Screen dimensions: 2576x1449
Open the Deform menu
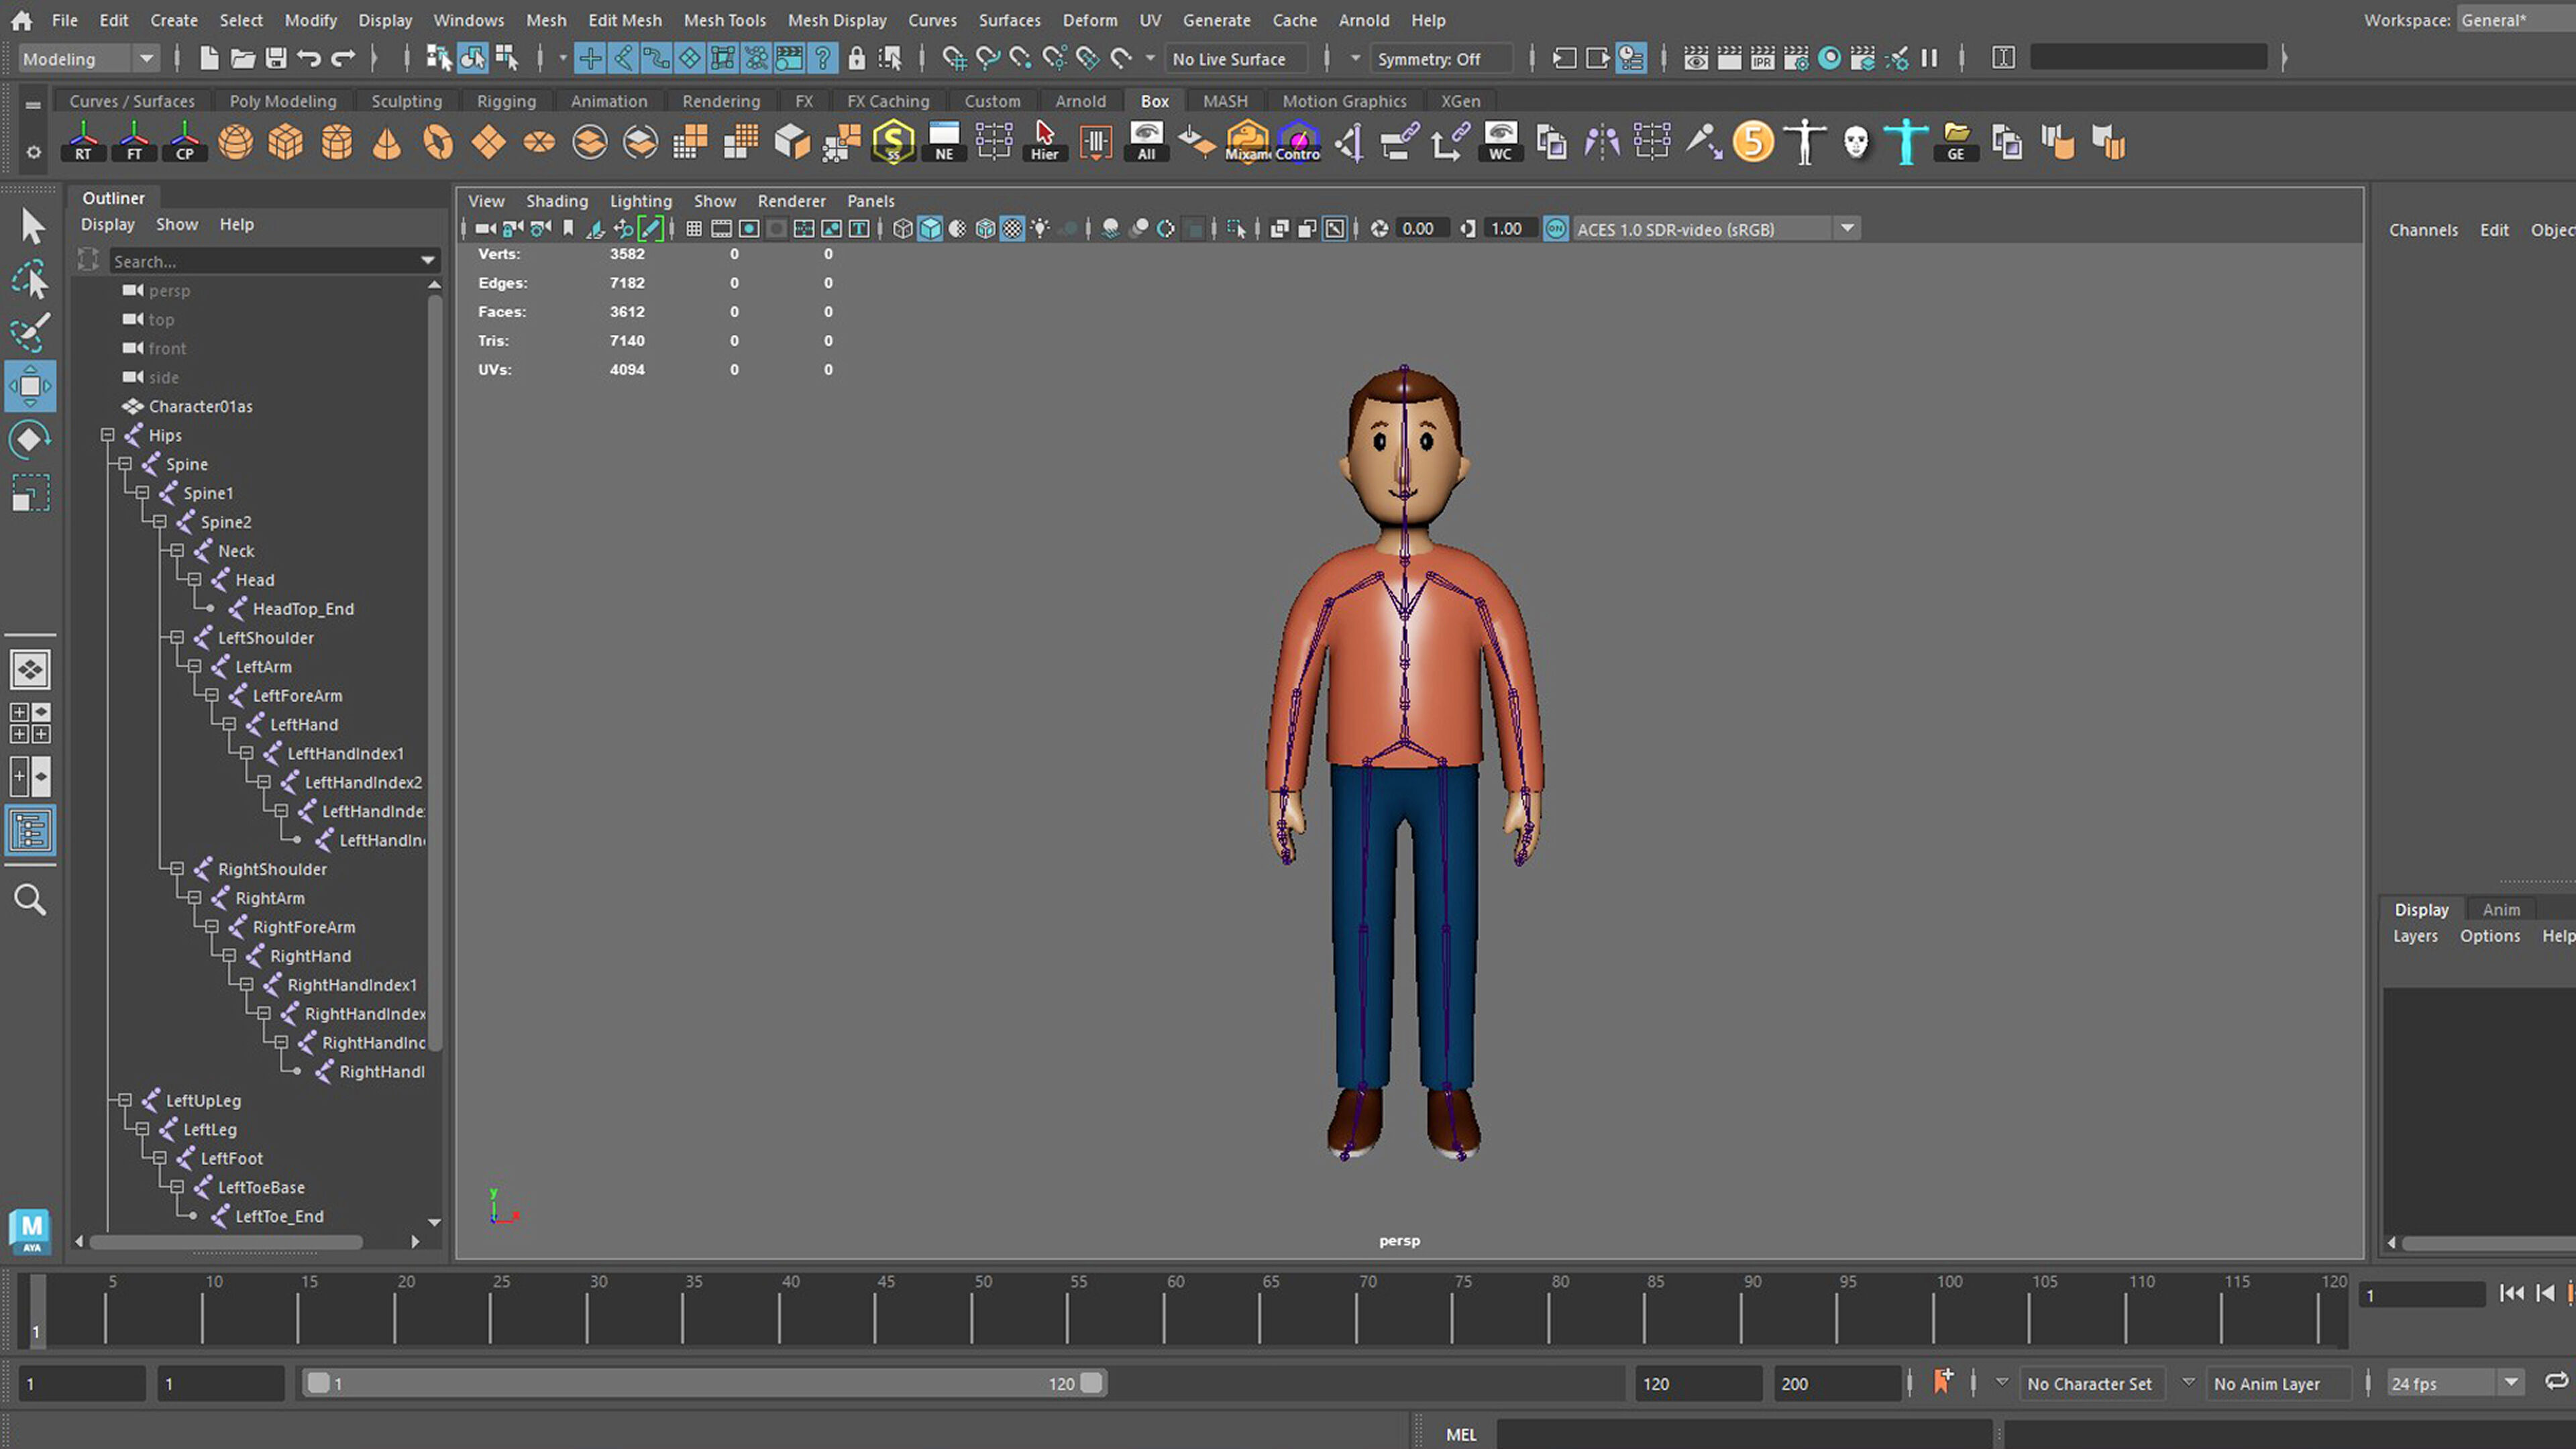pyautogui.click(x=1090, y=20)
